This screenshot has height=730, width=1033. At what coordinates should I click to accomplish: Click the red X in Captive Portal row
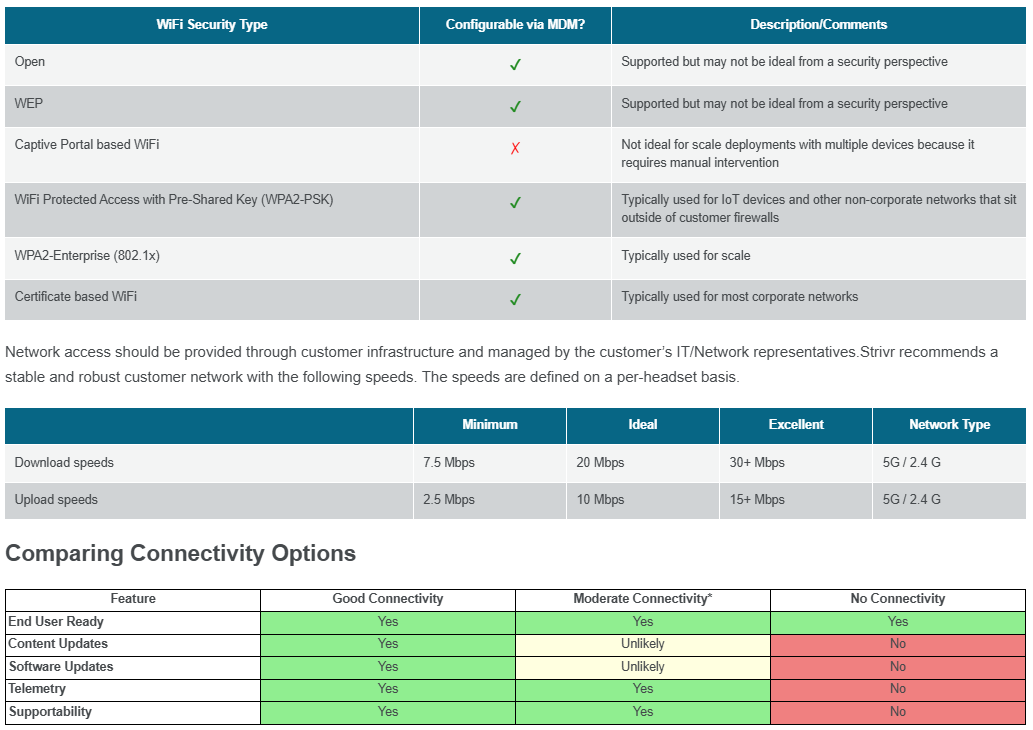click(515, 148)
